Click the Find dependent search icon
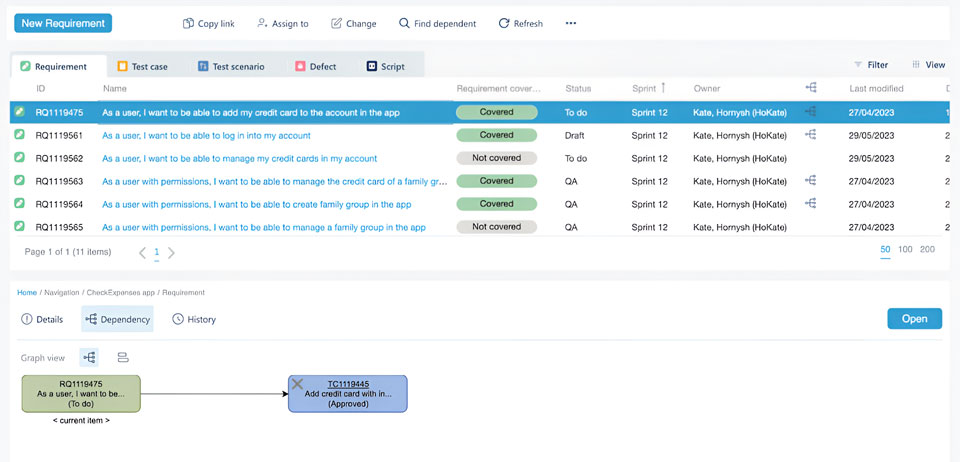This screenshot has width=960, height=462. 404,23
